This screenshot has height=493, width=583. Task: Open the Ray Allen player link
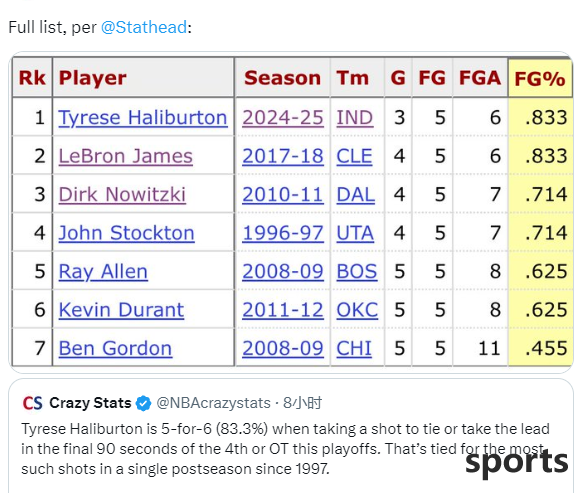coord(103,272)
